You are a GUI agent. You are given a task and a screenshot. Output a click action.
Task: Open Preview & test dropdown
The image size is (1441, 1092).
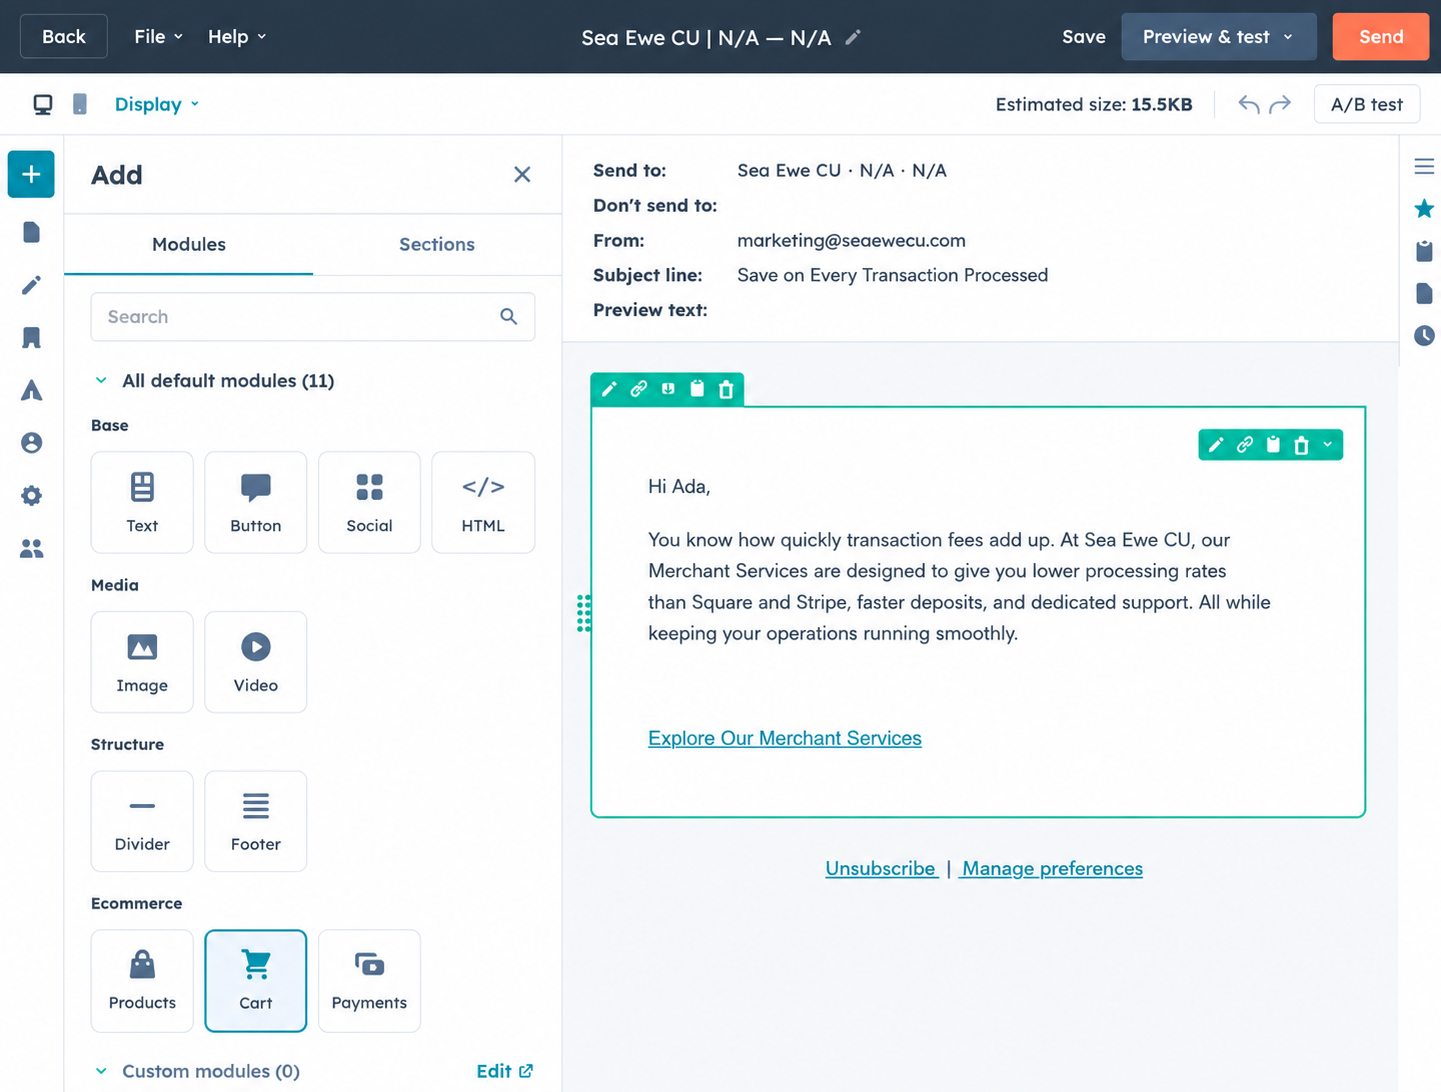(x=1218, y=37)
